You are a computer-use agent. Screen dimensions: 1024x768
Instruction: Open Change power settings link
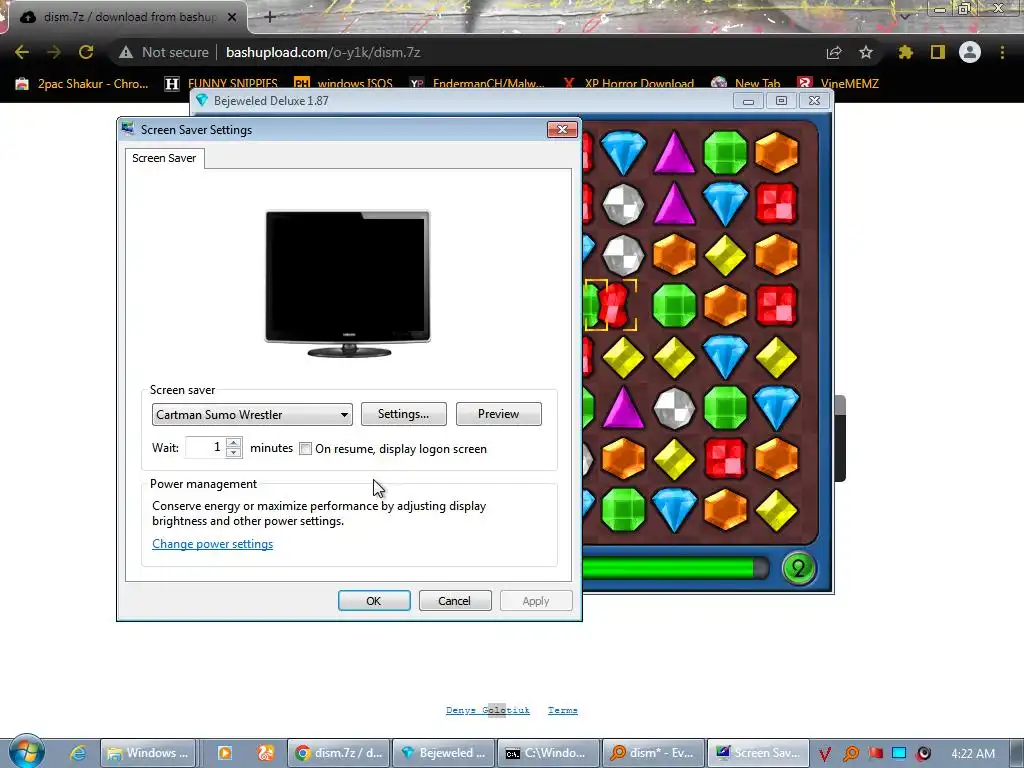(212, 544)
